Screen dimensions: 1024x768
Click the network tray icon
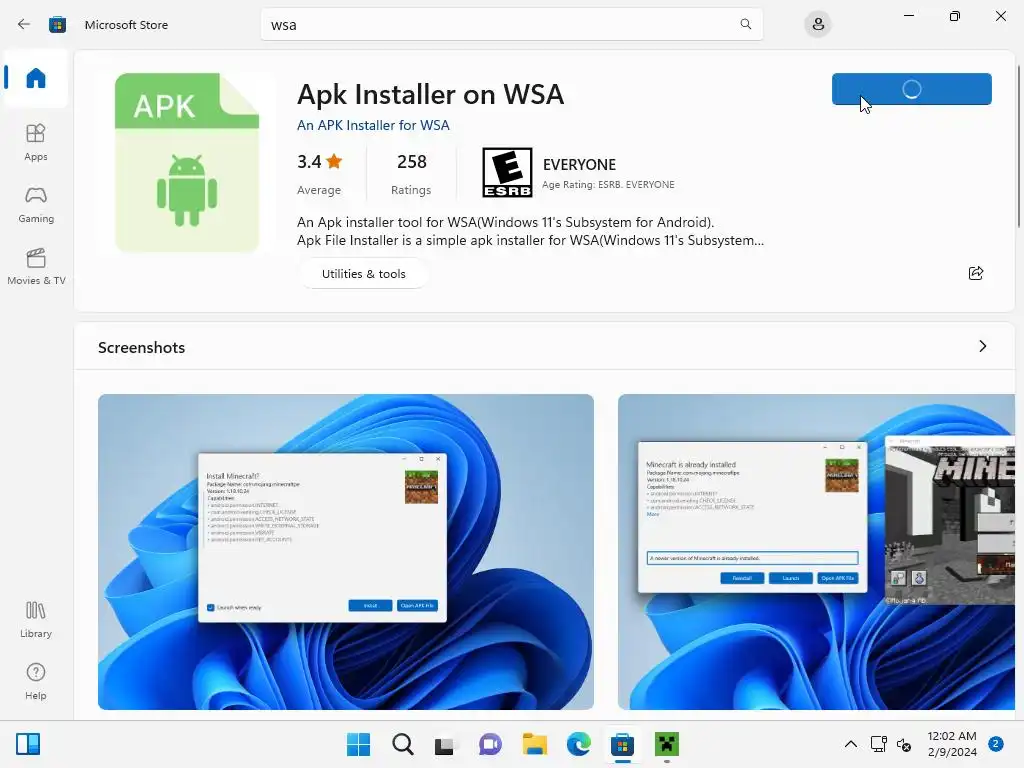click(x=878, y=744)
